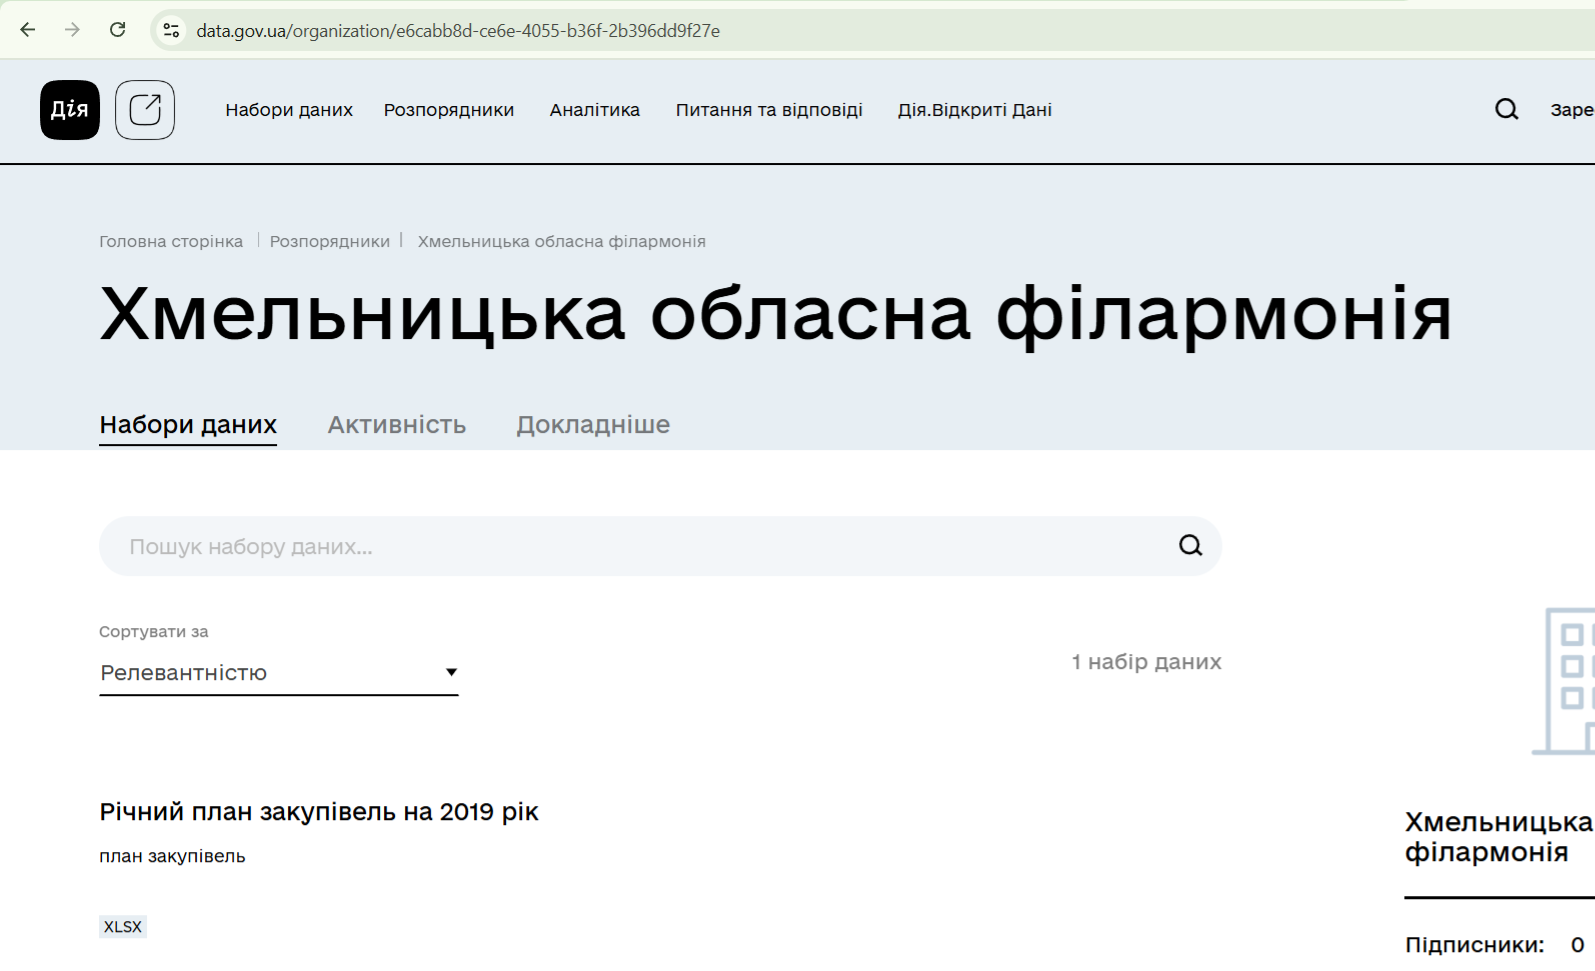Click the Головна сторінка breadcrumb link
The height and width of the screenshot is (971, 1595).
[171, 241]
